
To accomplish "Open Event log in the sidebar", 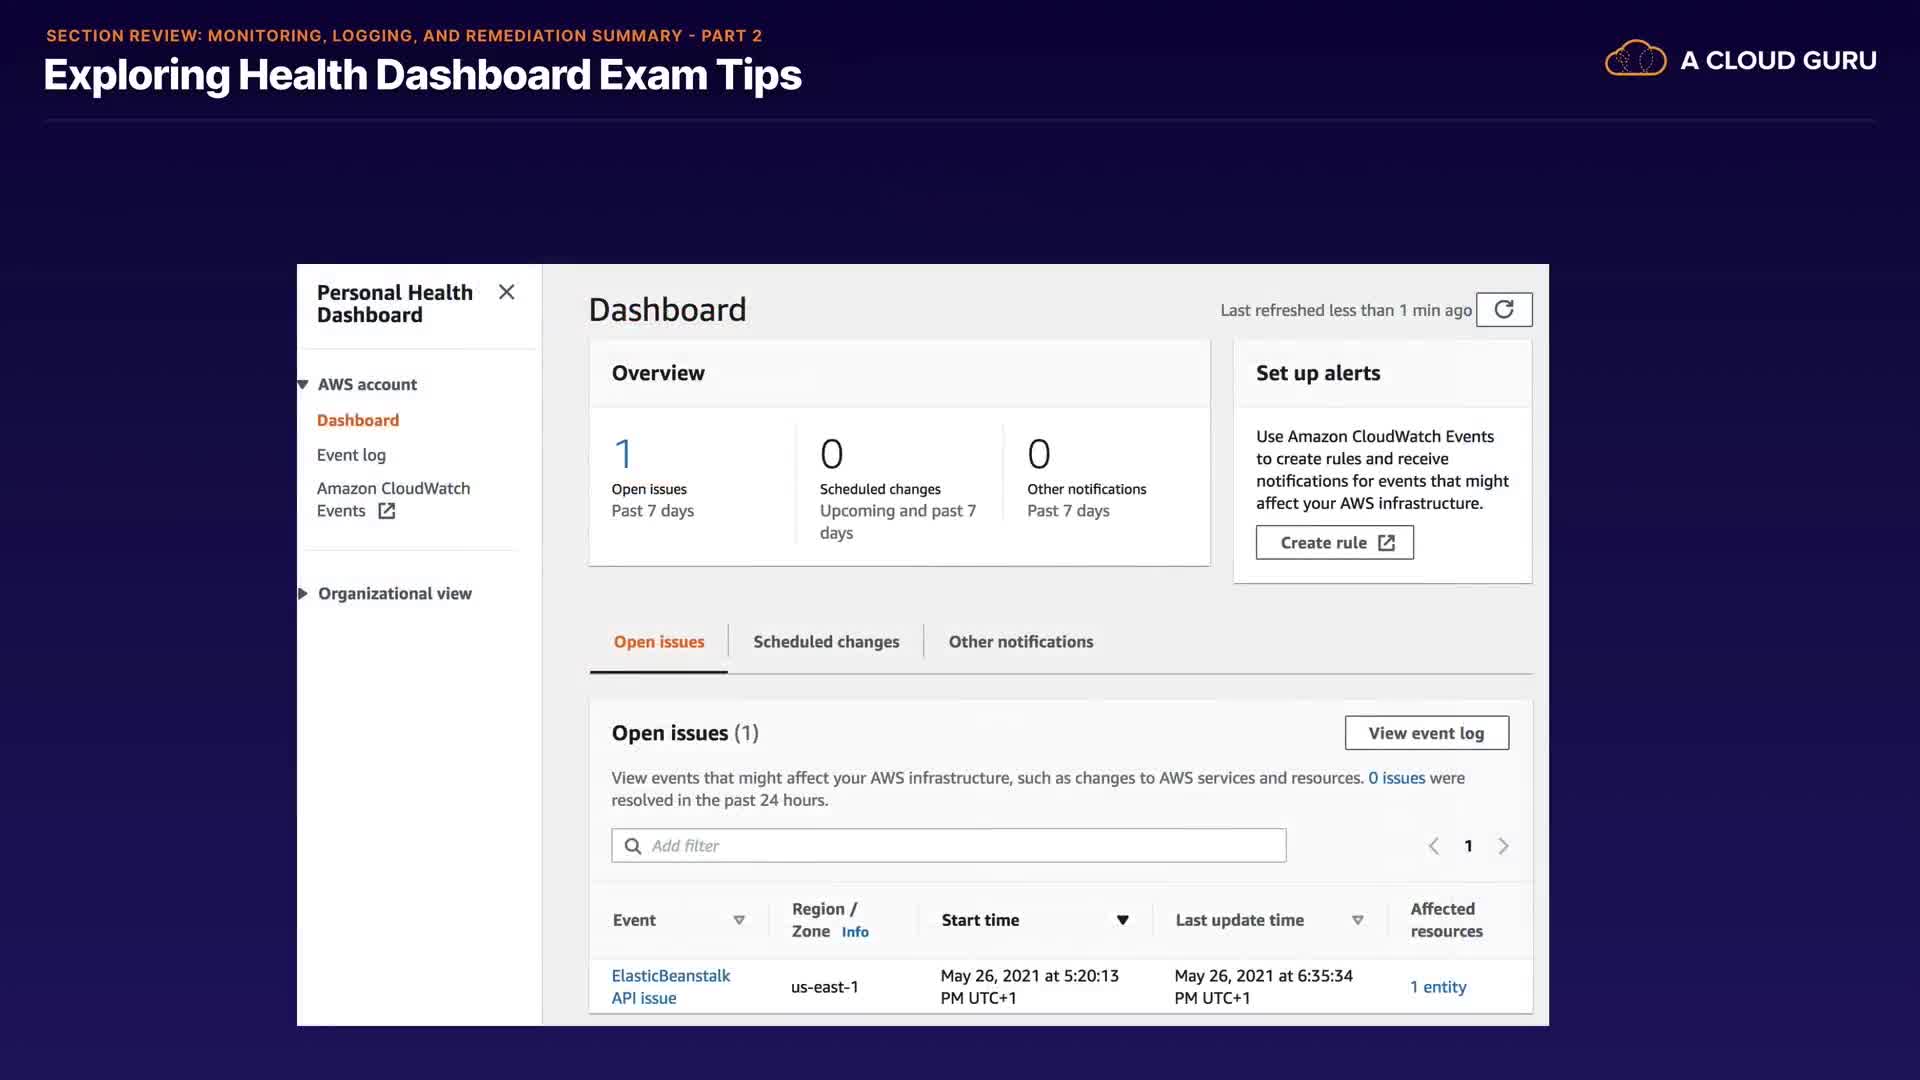I will pos(351,455).
